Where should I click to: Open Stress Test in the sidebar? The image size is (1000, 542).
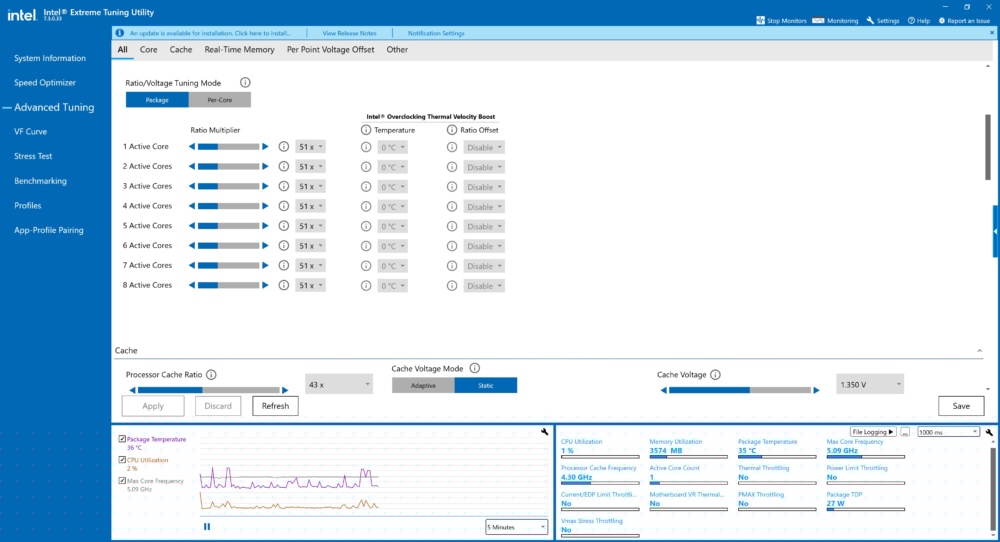(33, 156)
